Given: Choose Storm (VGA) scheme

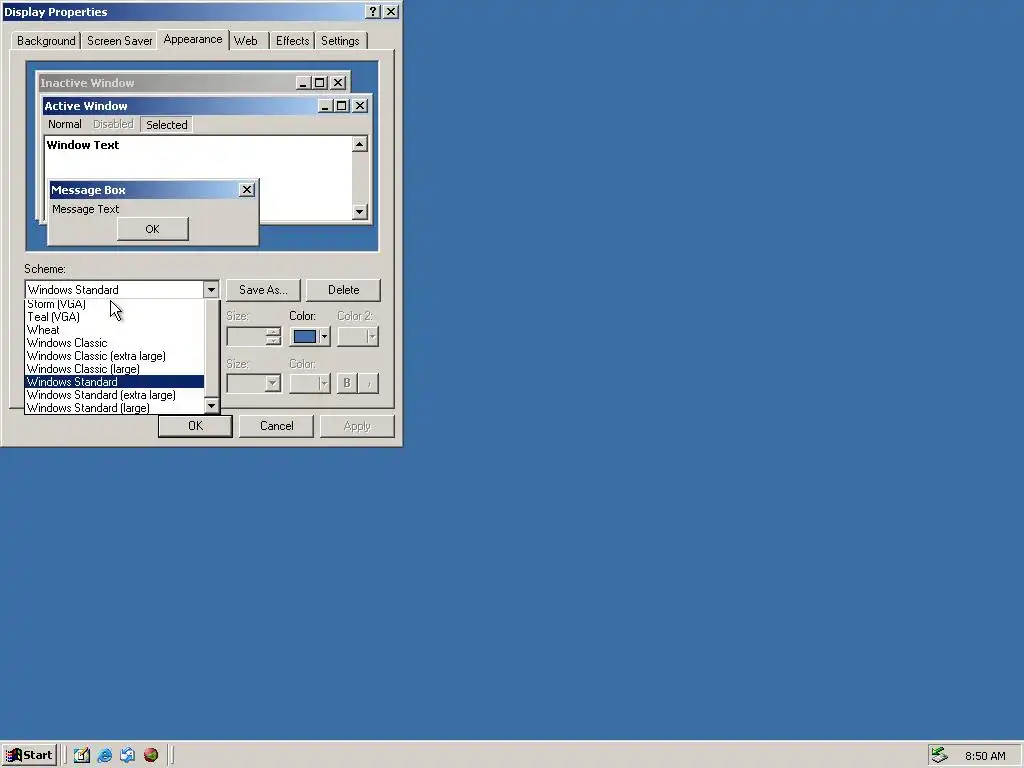Looking at the screenshot, I should (114, 304).
